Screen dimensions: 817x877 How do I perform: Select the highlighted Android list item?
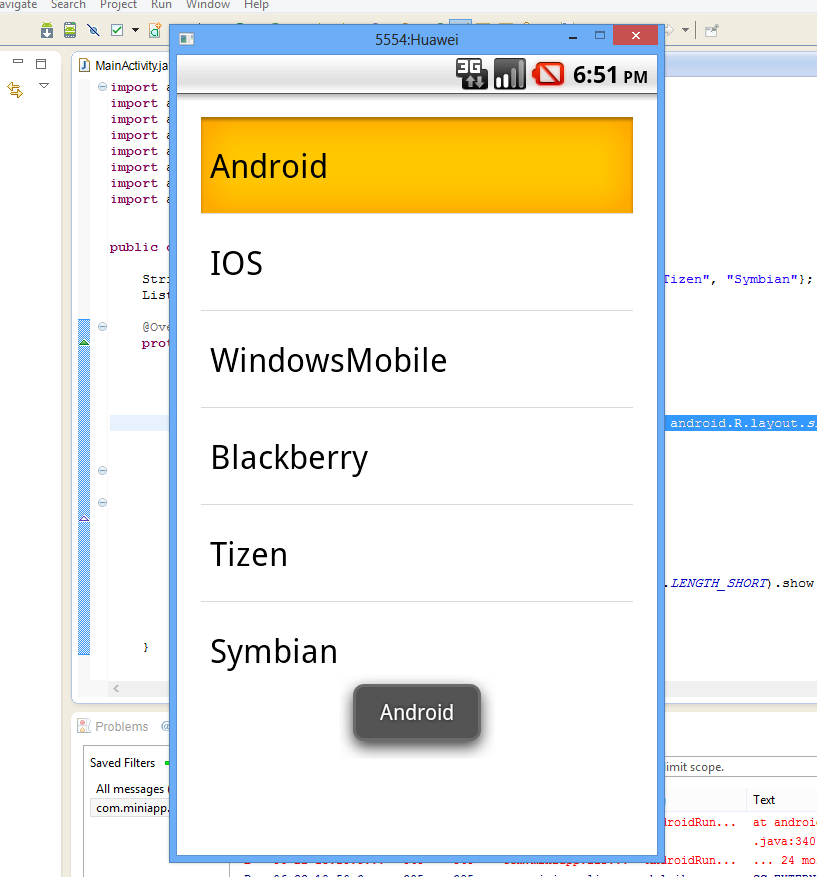pos(417,165)
